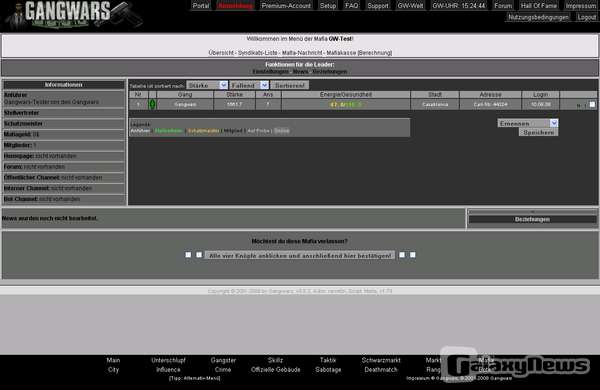Click the Beziehungen panel header on the right
This screenshot has height=390, width=600.
532,219
